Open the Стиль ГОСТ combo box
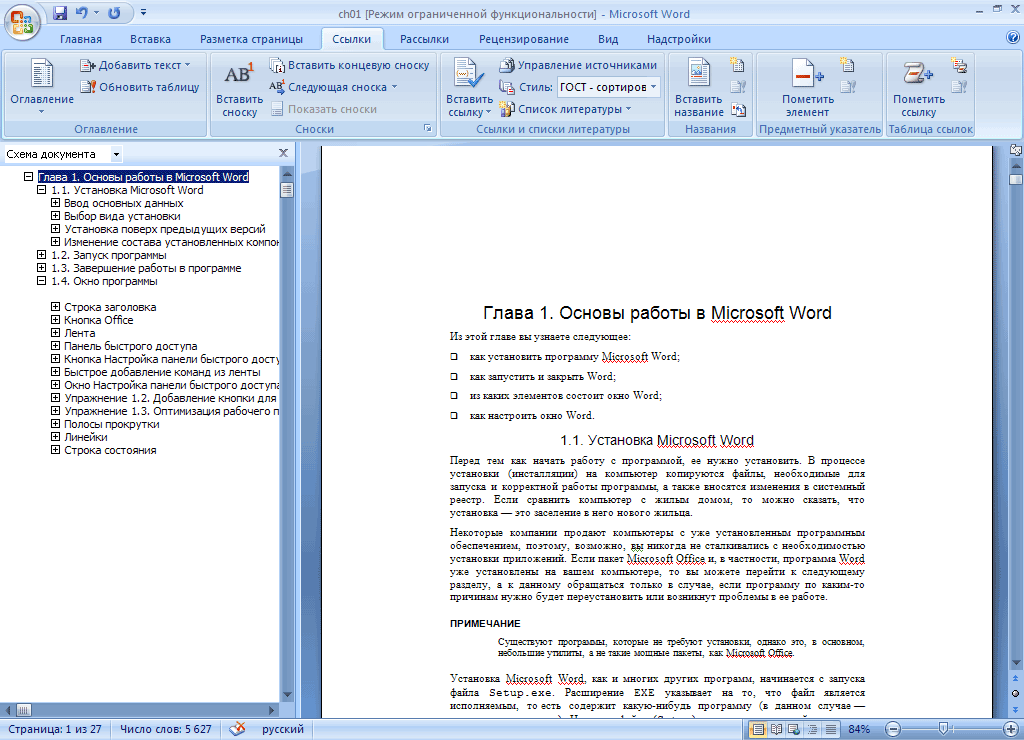Viewport: 1024px width, 740px height. [x=608, y=87]
